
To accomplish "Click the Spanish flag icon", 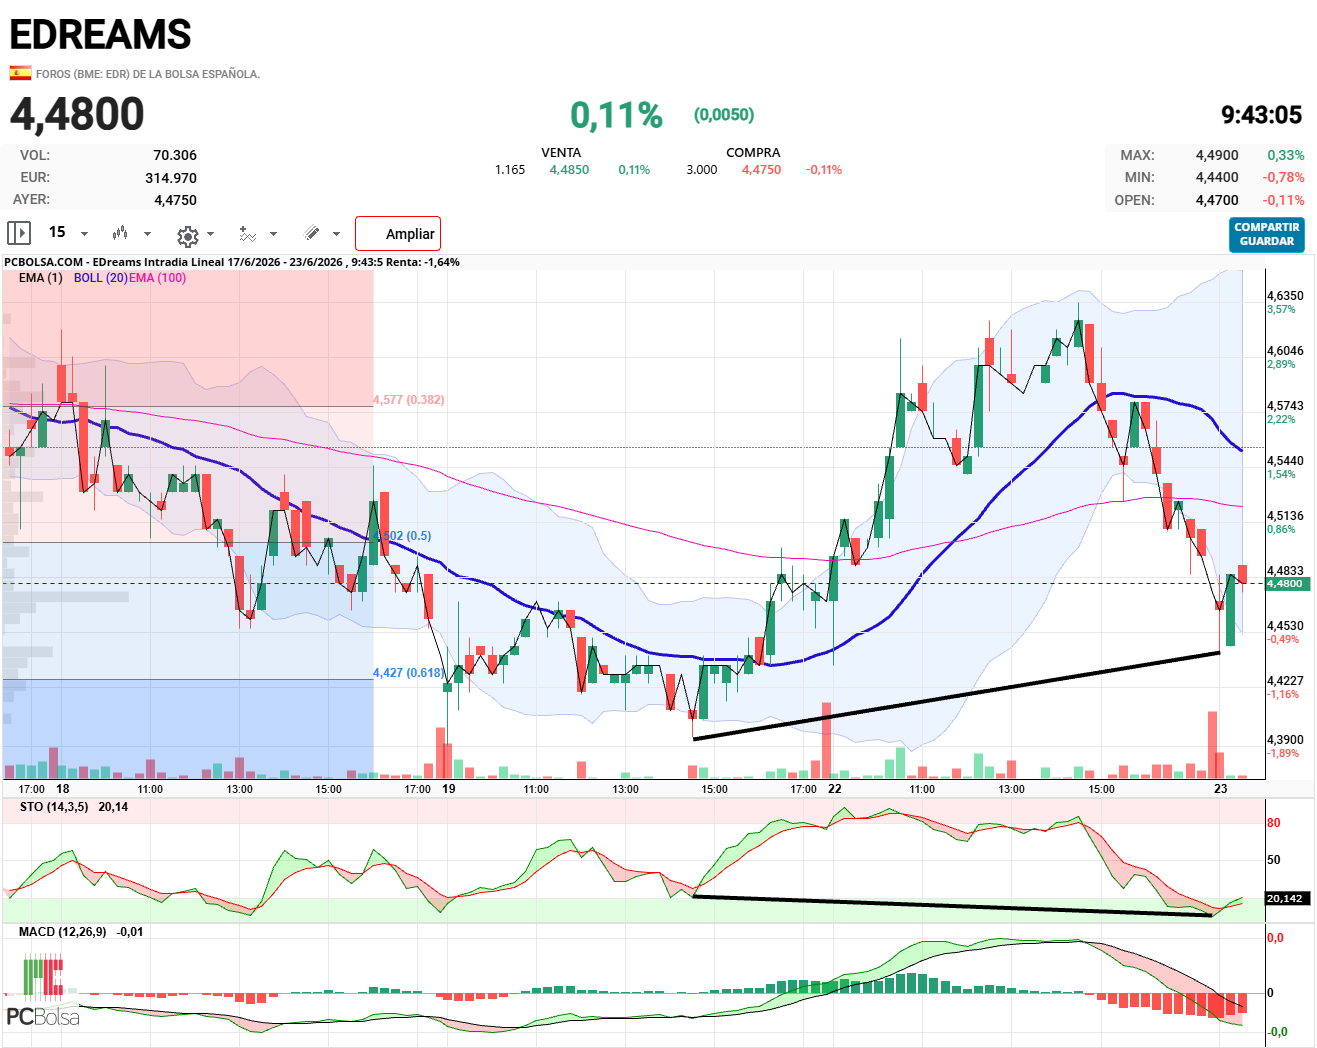I will click(20, 73).
